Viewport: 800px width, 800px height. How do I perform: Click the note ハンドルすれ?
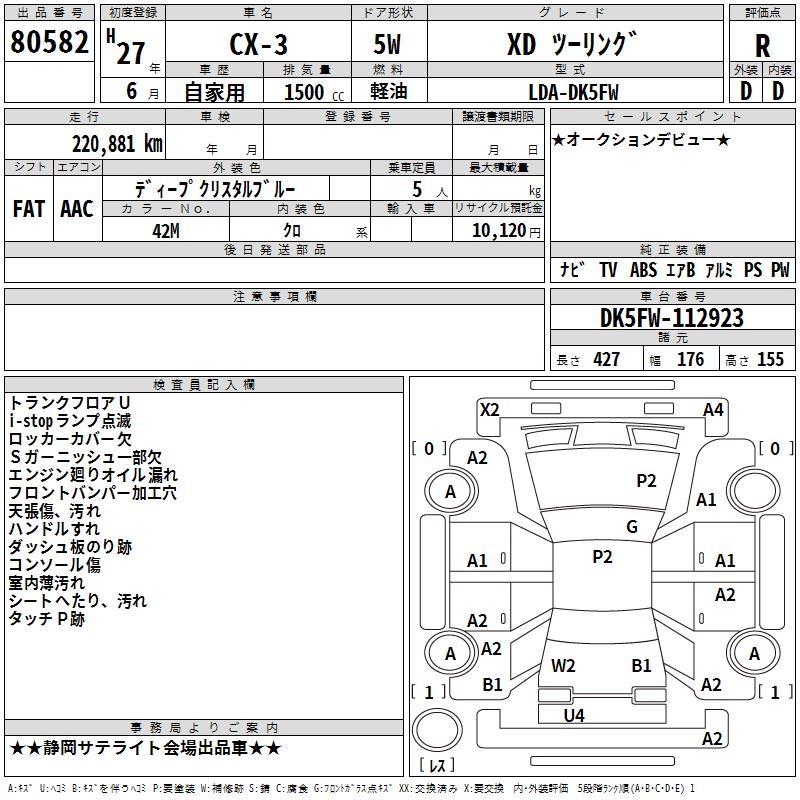pyautogui.click(x=55, y=529)
